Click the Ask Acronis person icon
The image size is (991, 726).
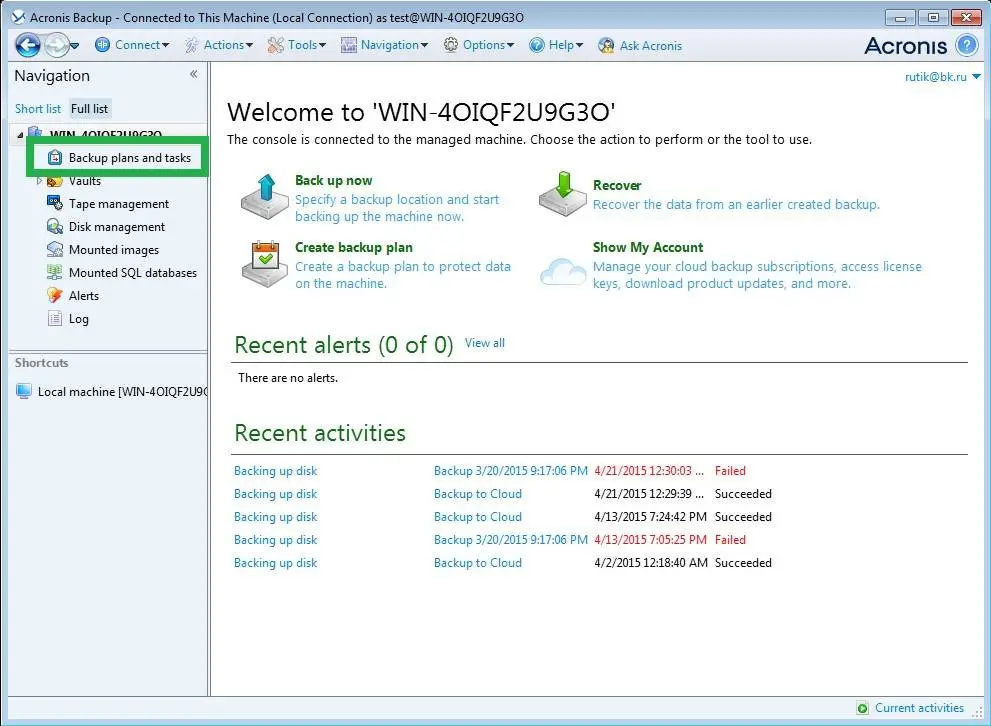coord(606,45)
